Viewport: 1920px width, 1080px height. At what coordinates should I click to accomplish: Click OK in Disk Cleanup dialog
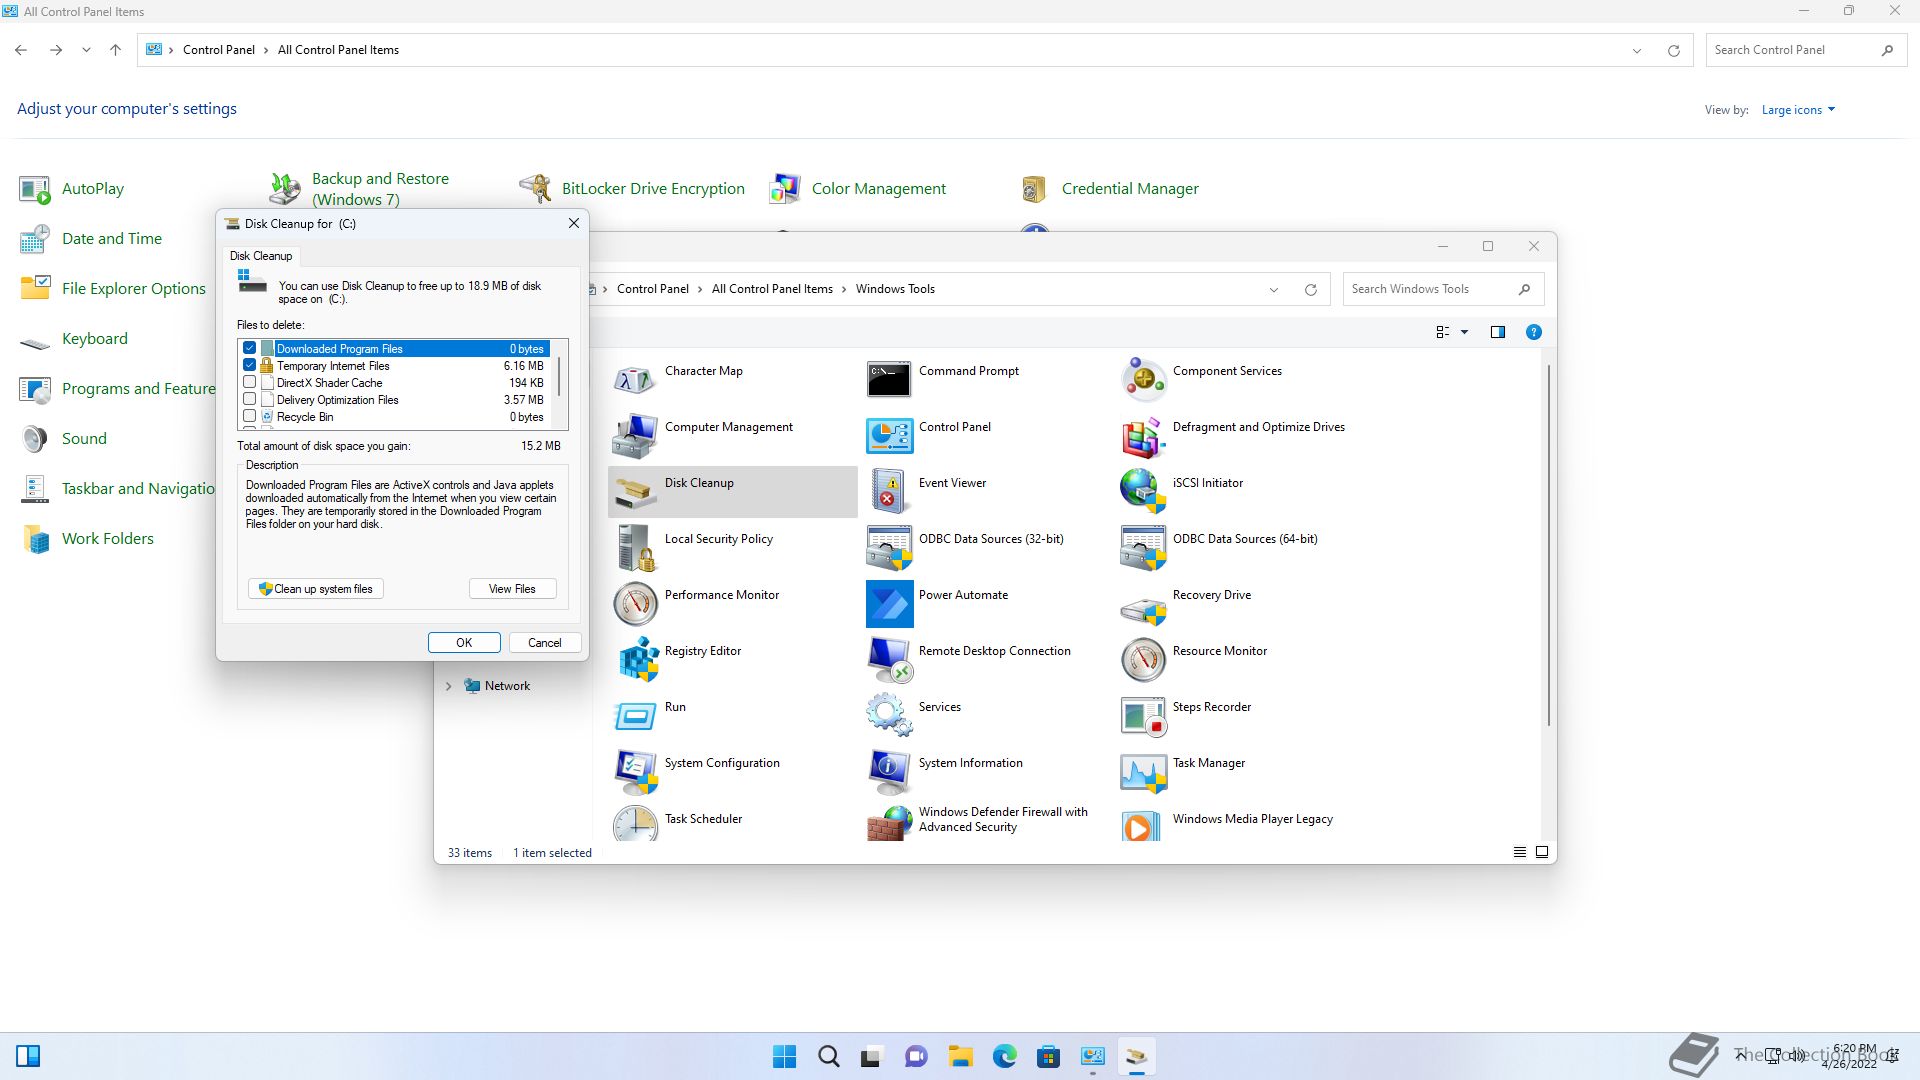pos(464,643)
